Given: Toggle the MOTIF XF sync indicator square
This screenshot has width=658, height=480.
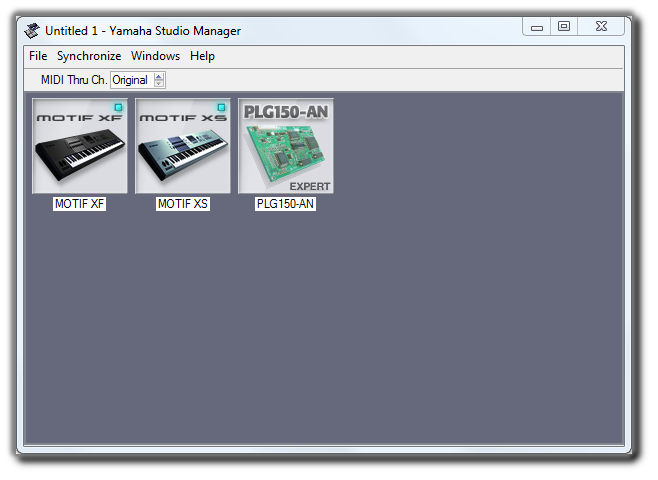Looking at the screenshot, I should tap(118, 107).
